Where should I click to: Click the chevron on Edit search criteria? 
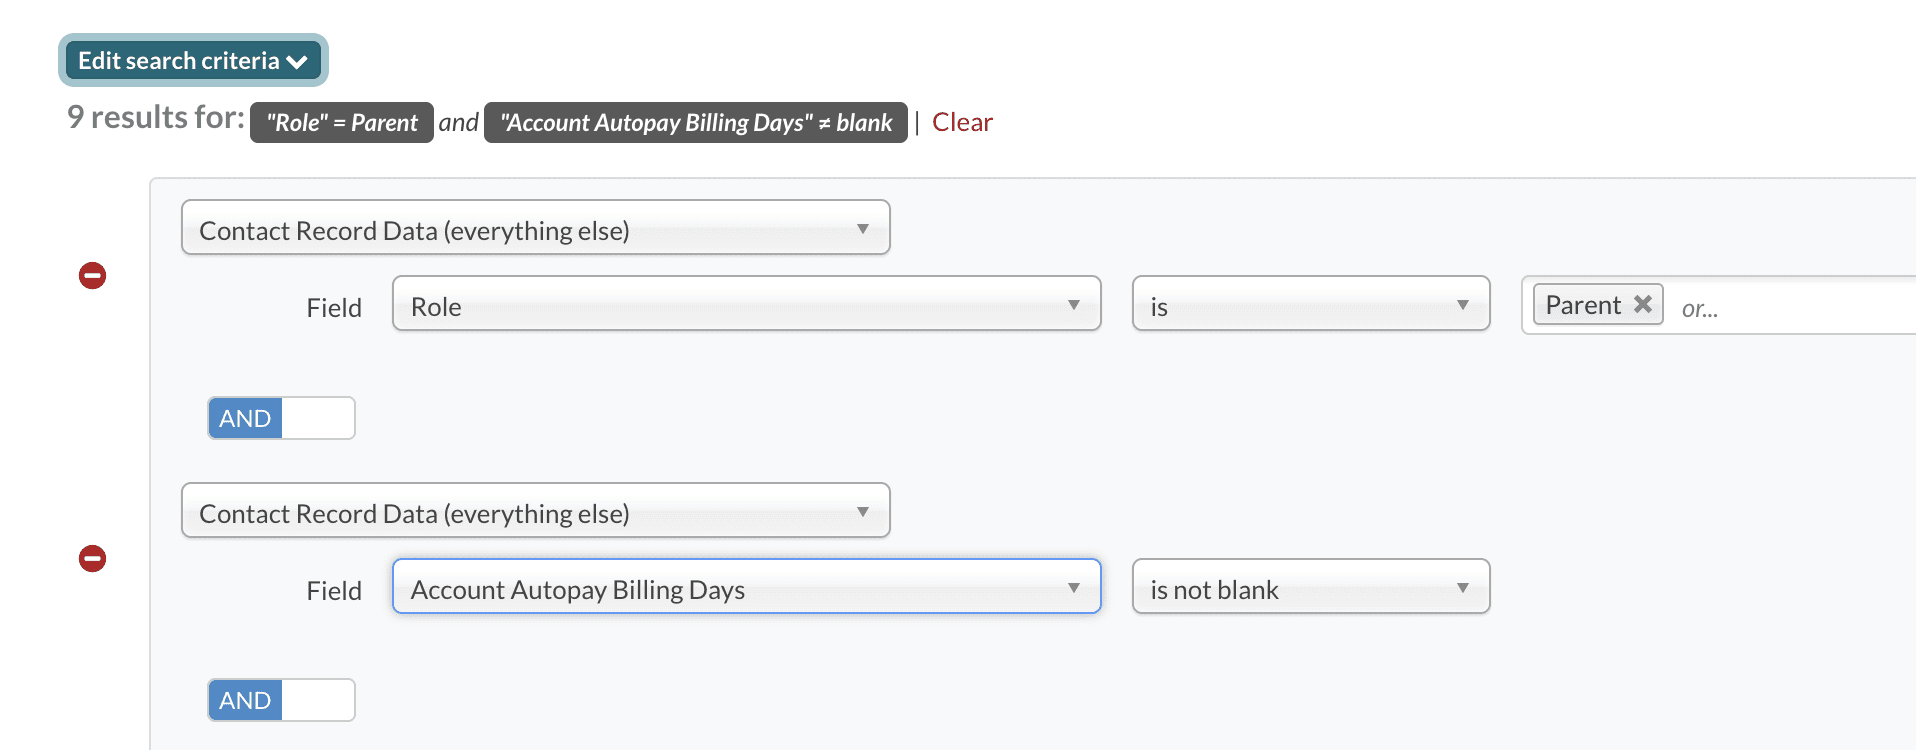coord(297,62)
